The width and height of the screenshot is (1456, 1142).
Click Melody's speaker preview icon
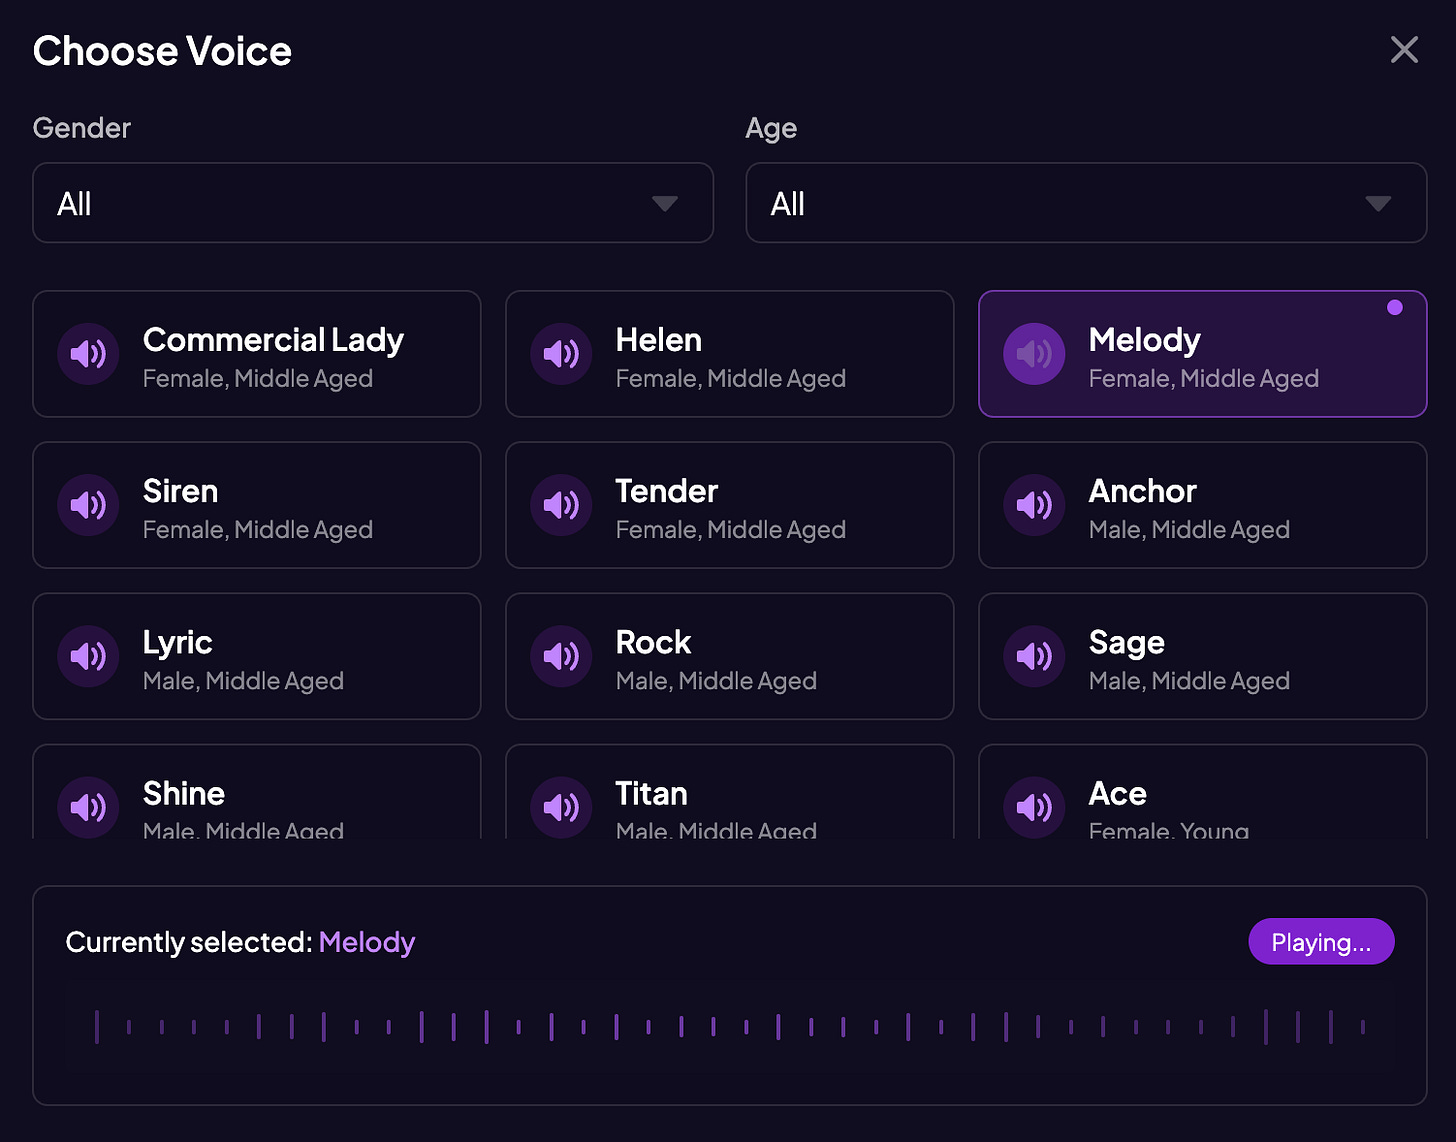pos(1034,354)
